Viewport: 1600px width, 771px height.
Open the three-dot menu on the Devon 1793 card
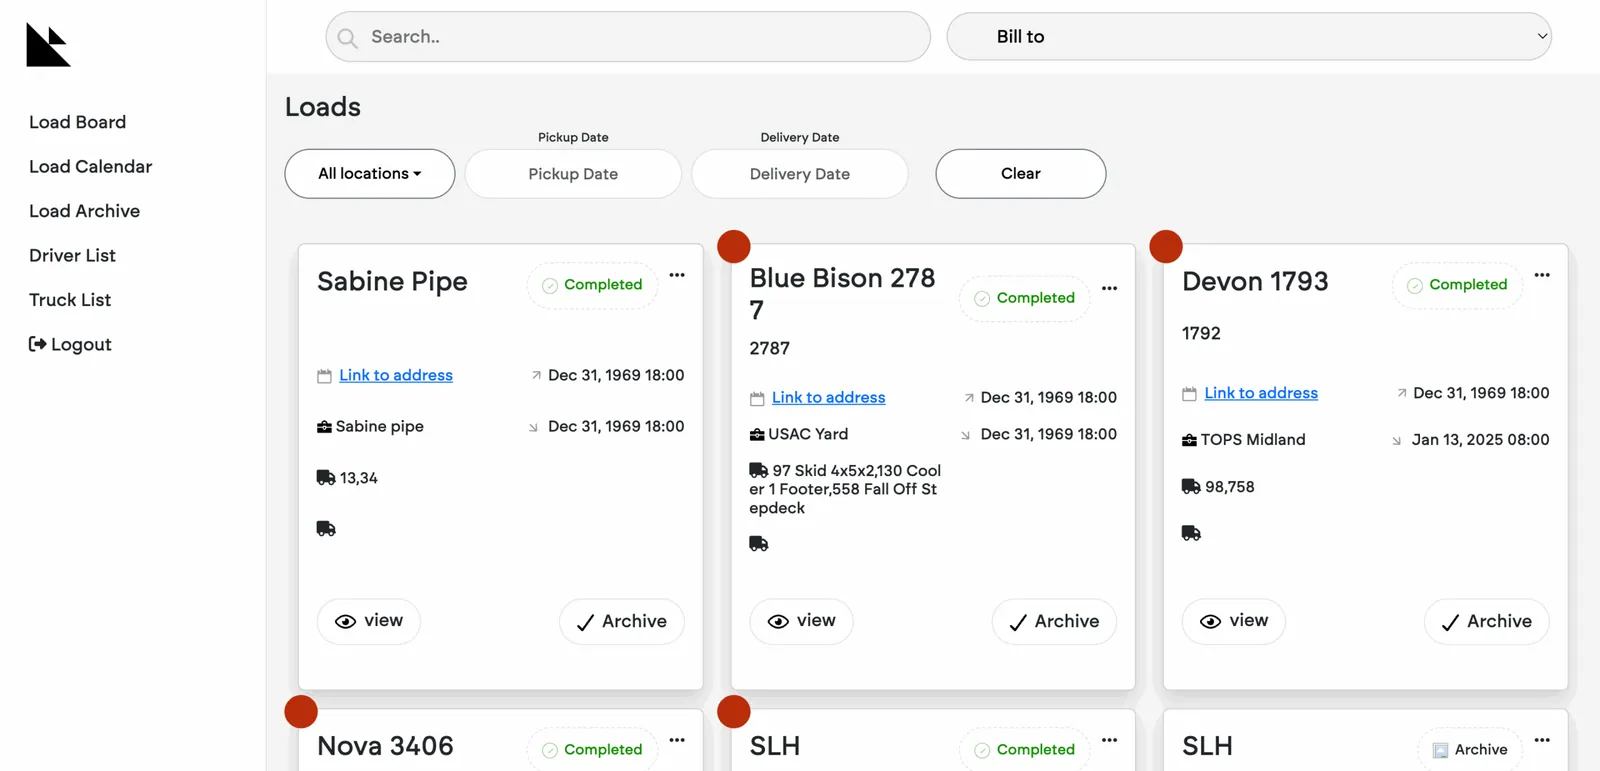(x=1542, y=275)
